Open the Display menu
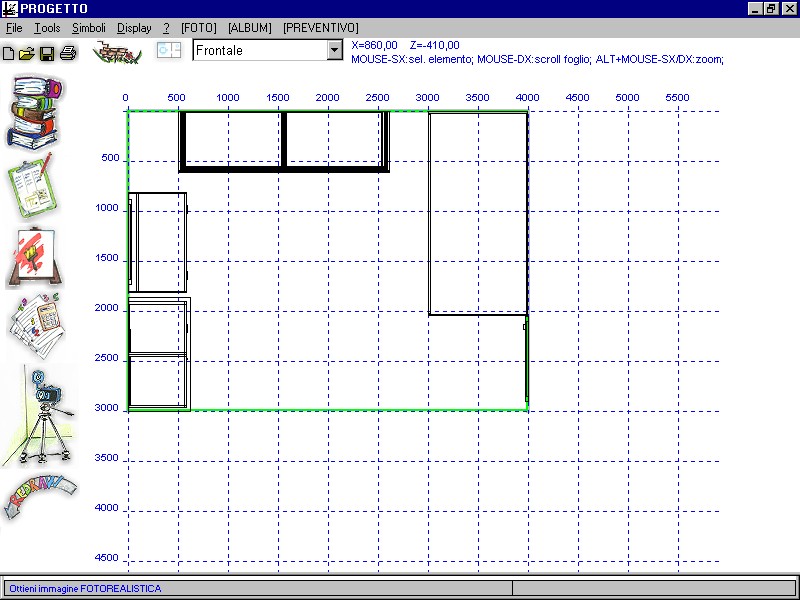This screenshot has height=600, width=800. pyautogui.click(x=134, y=28)
